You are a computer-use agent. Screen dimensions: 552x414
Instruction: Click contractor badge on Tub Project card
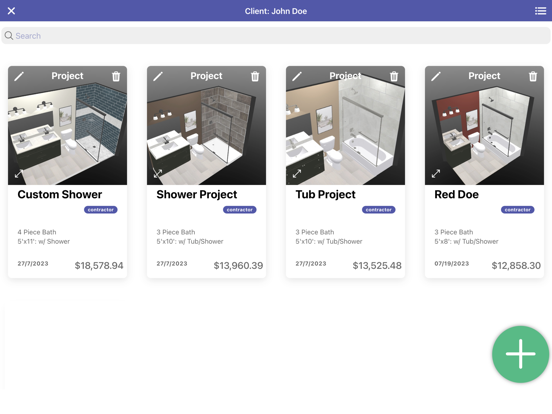click(379, 210)
